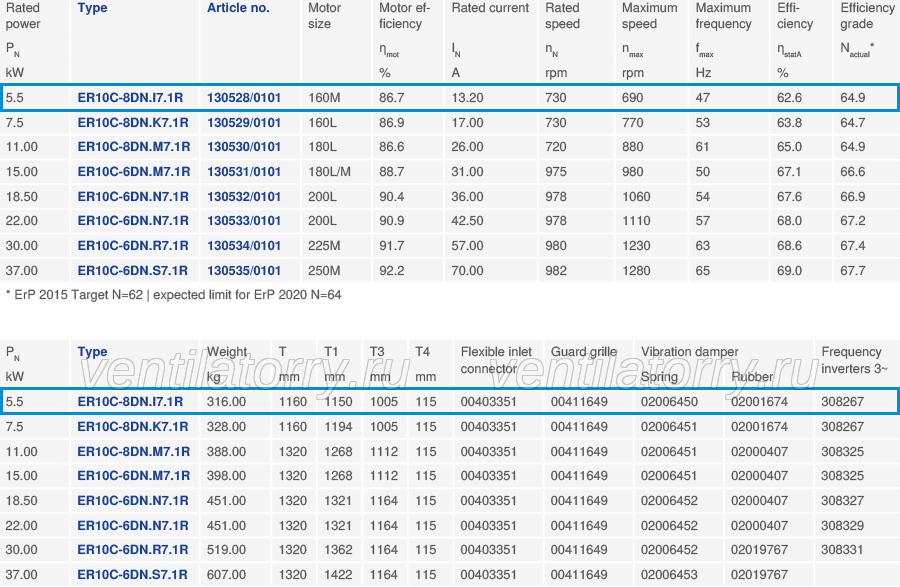900x587 pixels.
Task: Click type ER10C-8DN.M7.1R beside article 130530/0101
Action: pyautogui.click(x=134, y=147)
